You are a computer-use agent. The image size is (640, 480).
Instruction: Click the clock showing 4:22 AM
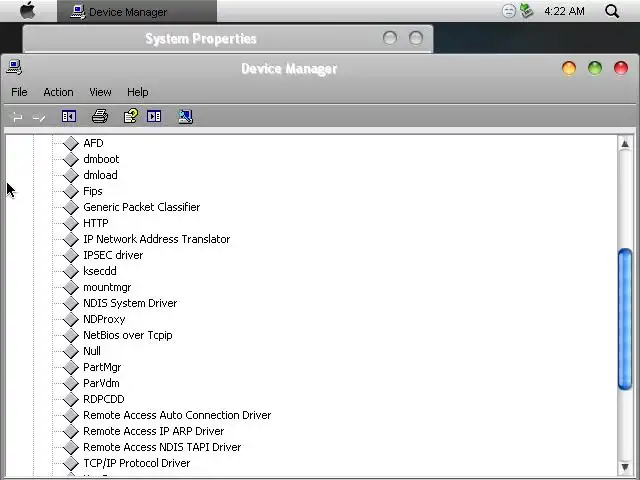coord(564,11)
